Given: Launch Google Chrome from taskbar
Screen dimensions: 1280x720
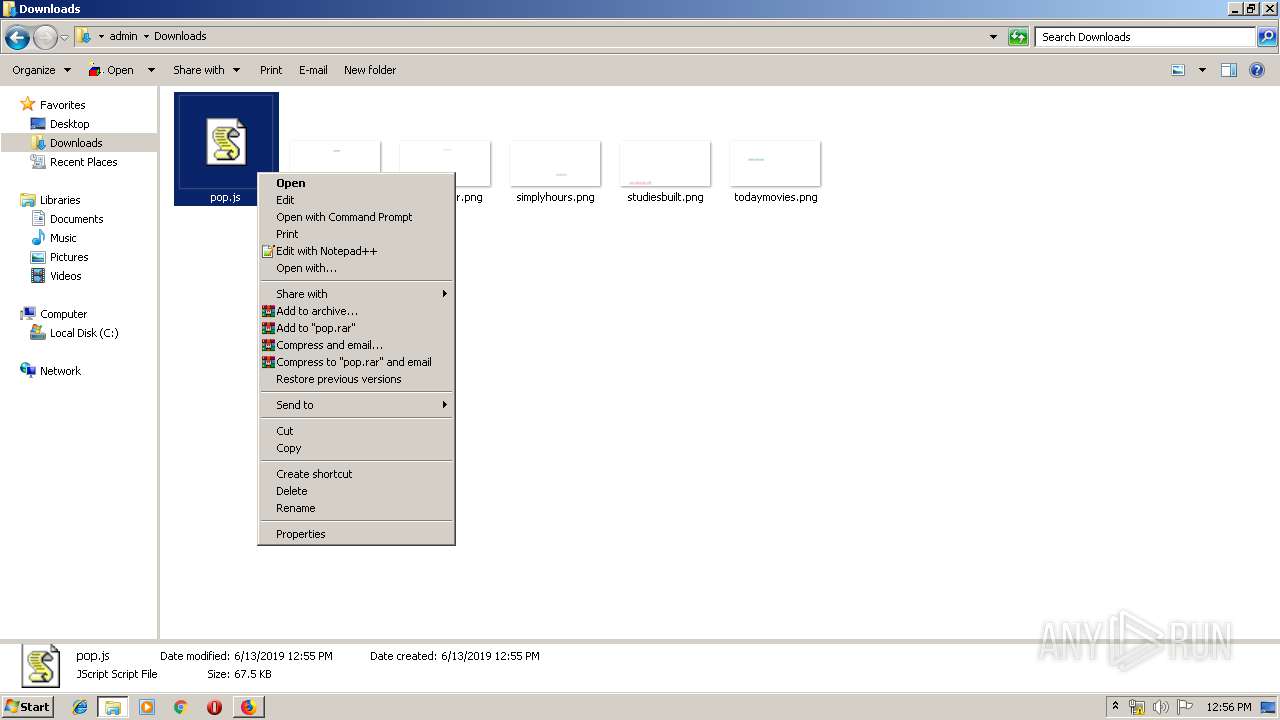Looking at the screenshot, I should 180,707.
